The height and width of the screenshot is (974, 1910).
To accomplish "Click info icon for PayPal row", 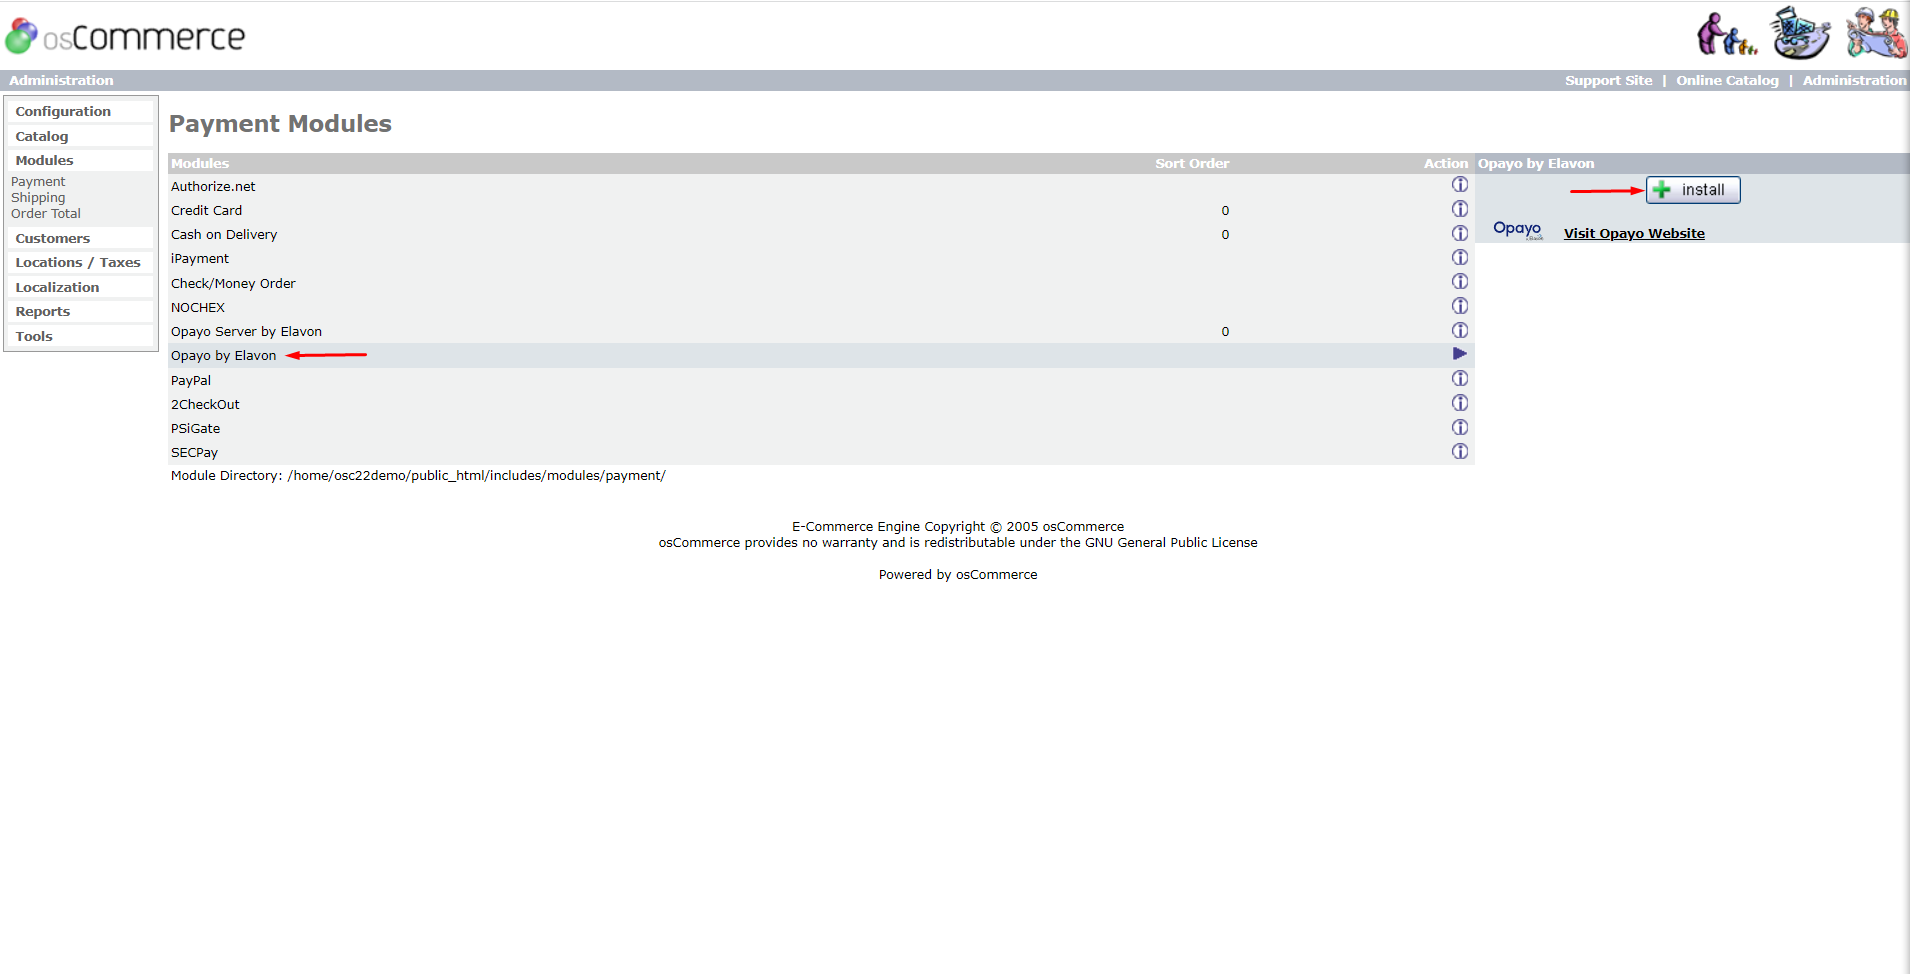I will (1460, 379).
